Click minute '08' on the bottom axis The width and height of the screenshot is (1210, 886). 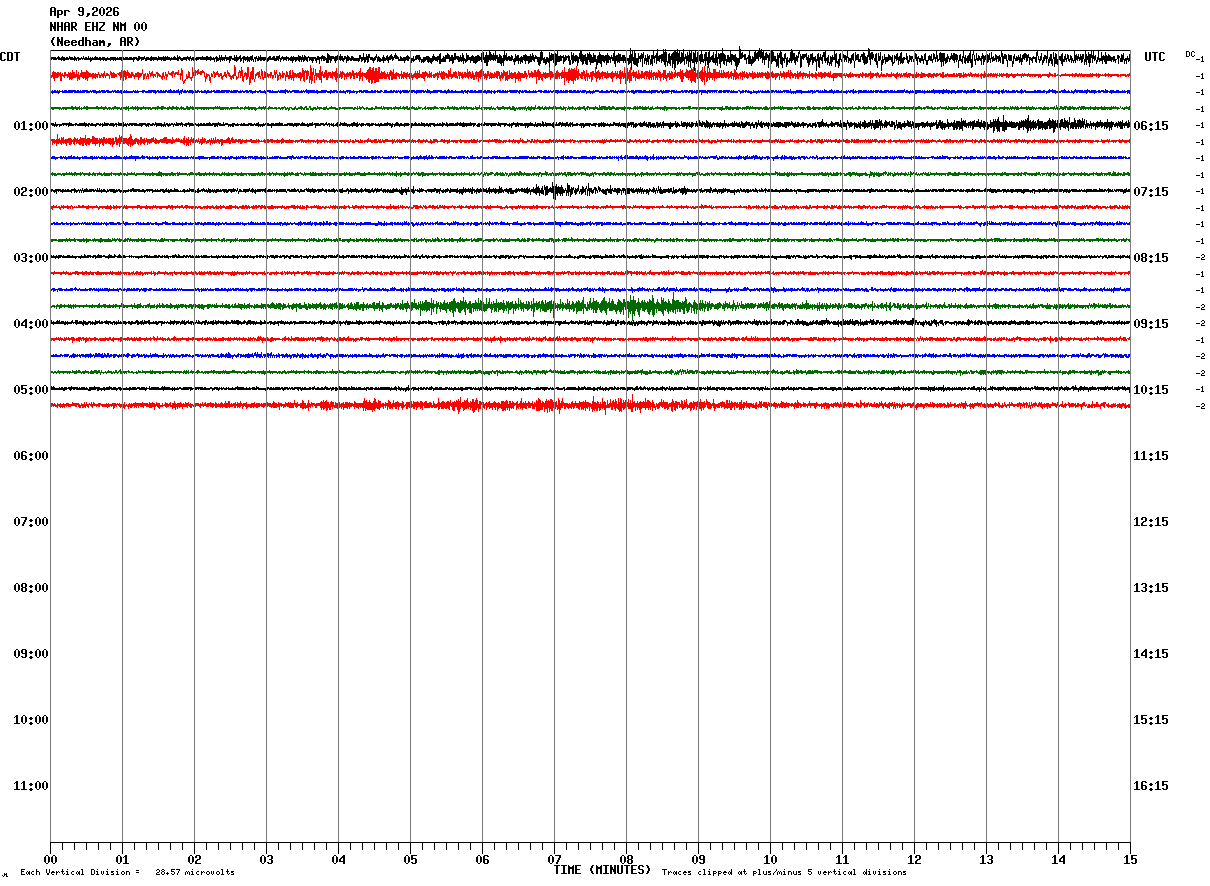click(626, 860)
